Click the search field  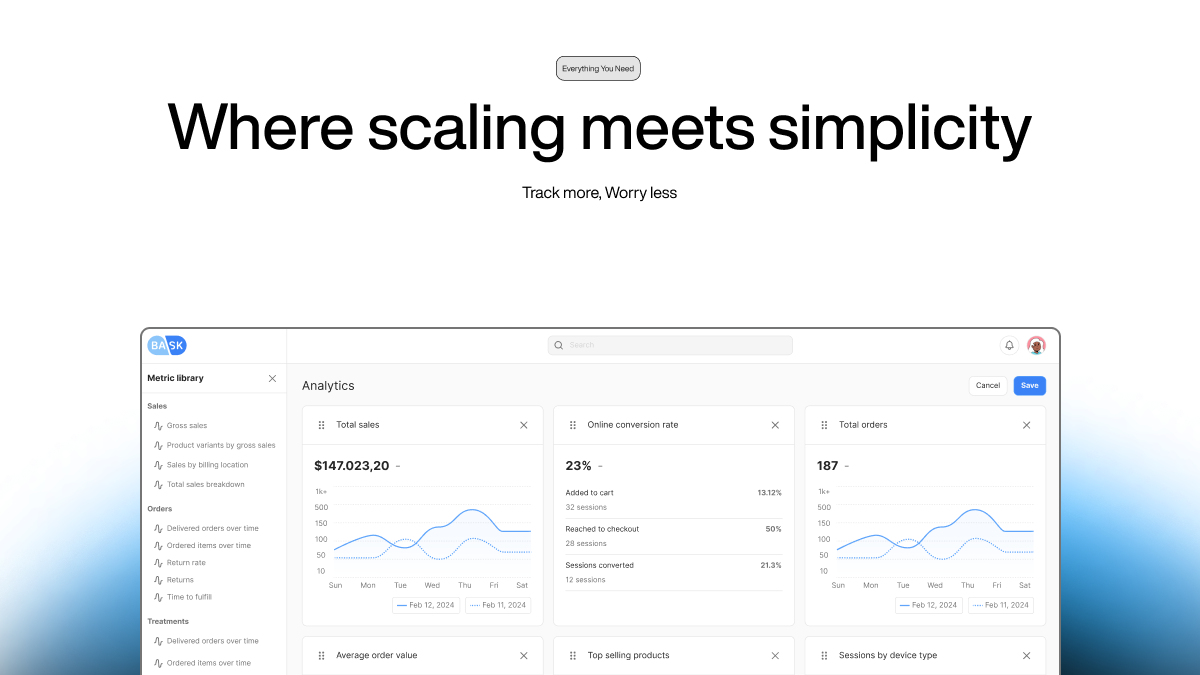pos(670,345)
